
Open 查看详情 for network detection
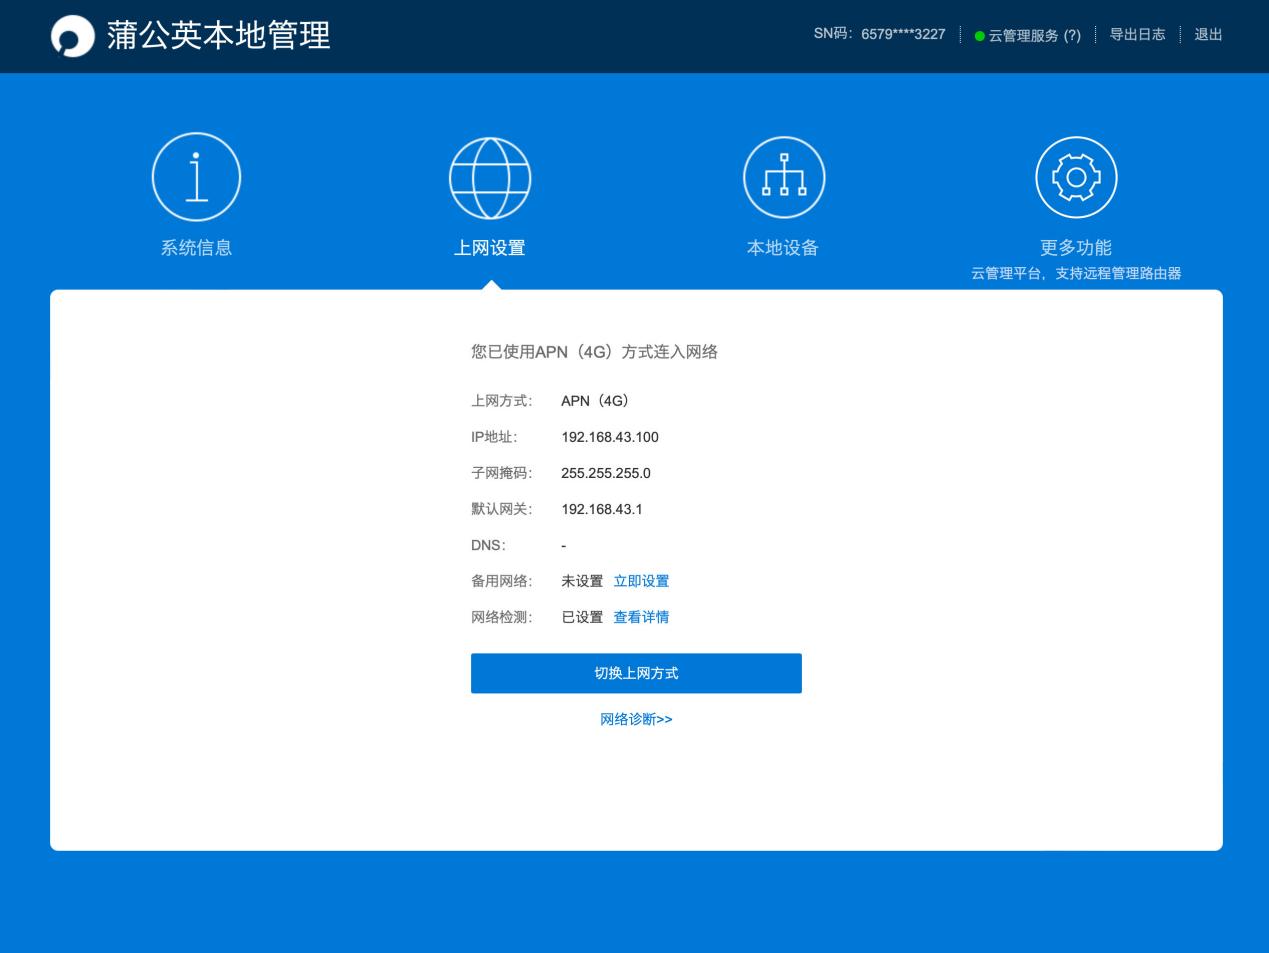642,617
